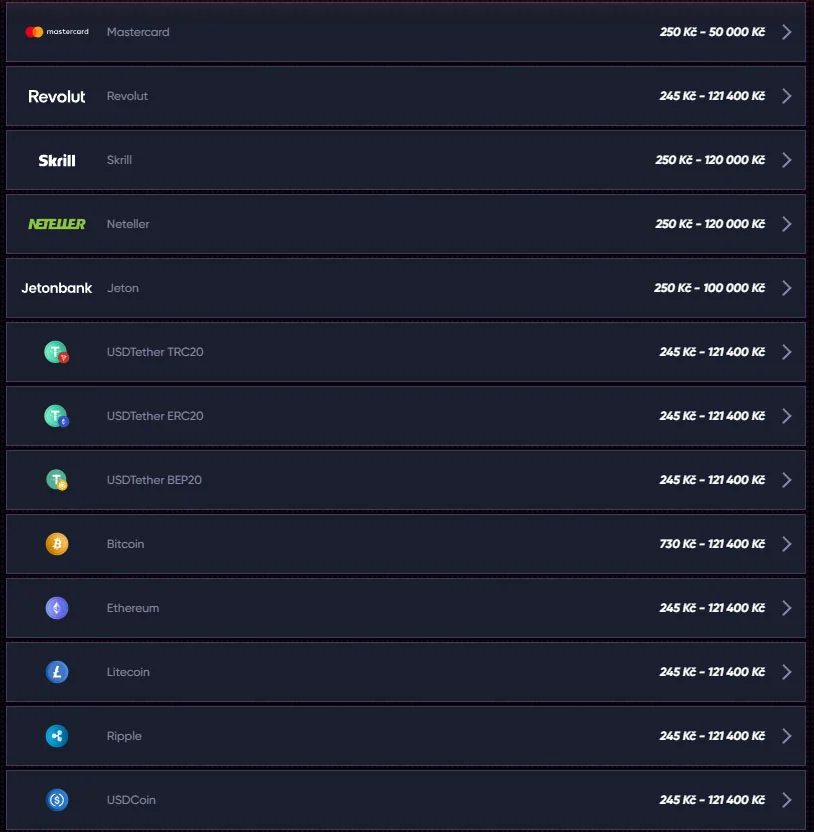The width and height of the screenshot is (814, 832).
Task: Click the Skrill payment method label
Action: [x=119, y=160]
